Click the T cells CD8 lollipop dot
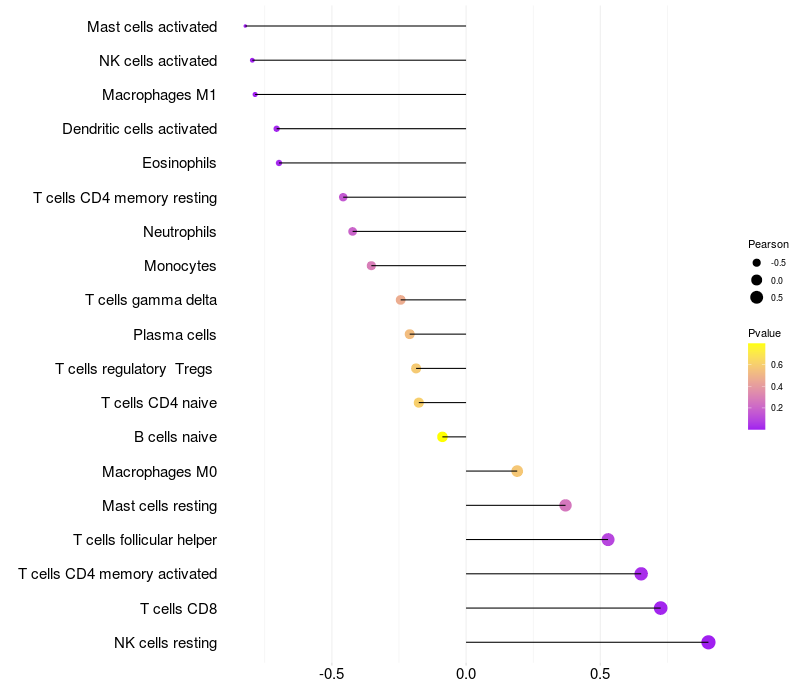800x700 pixels. click(x=660, y=608)
